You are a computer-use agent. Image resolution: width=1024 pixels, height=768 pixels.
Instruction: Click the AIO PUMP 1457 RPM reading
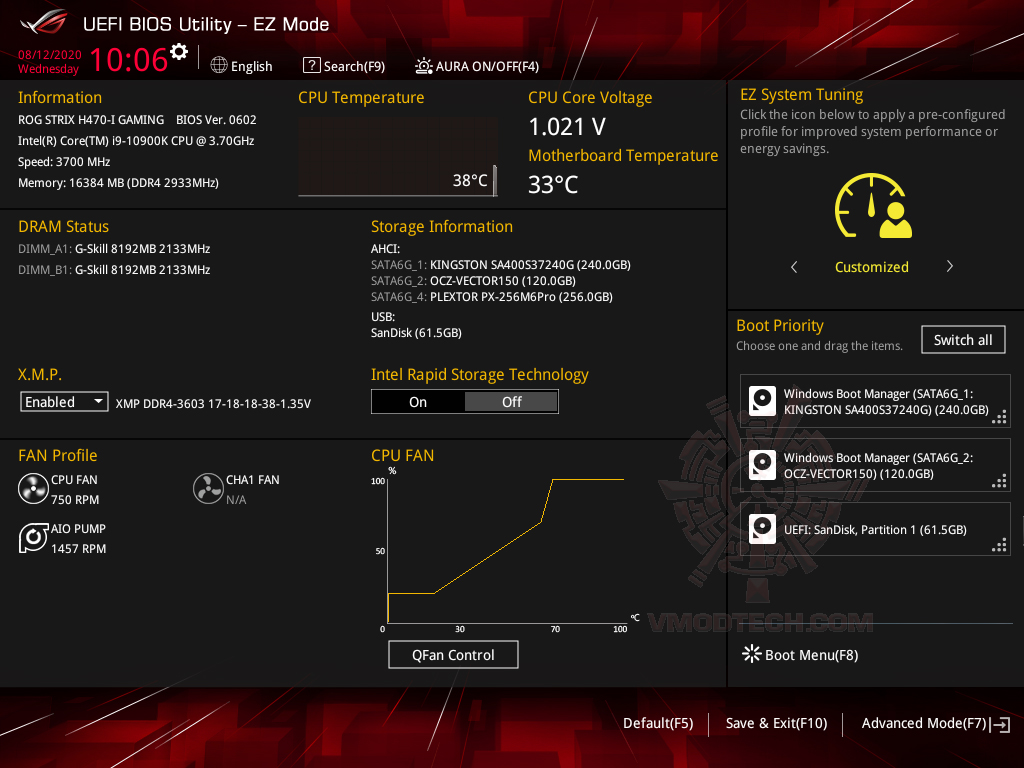coord(78,549)
